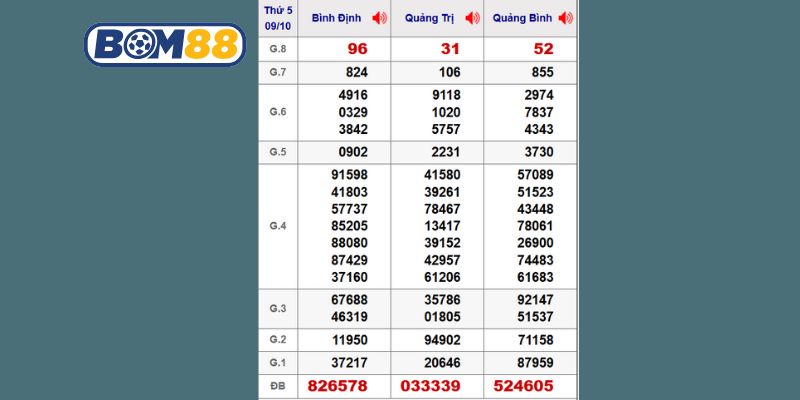Click the BOM88 logo
Viewport: 800px width, 400px height.
[x=165, y=45]
